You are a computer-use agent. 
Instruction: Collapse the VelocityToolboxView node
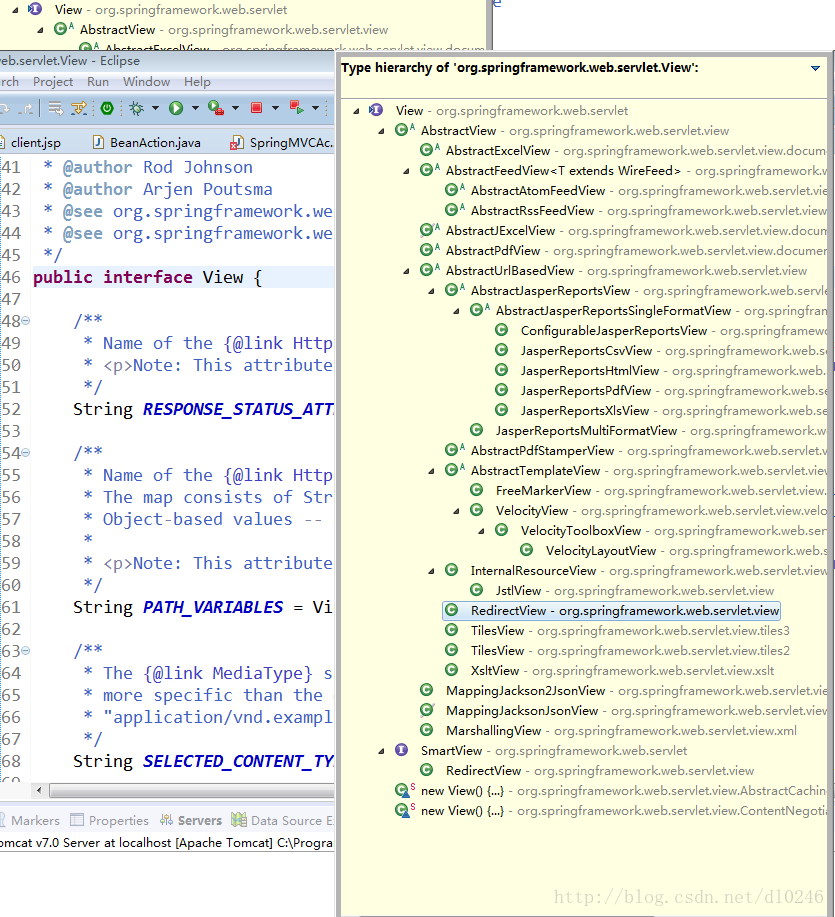pos(482,531)
